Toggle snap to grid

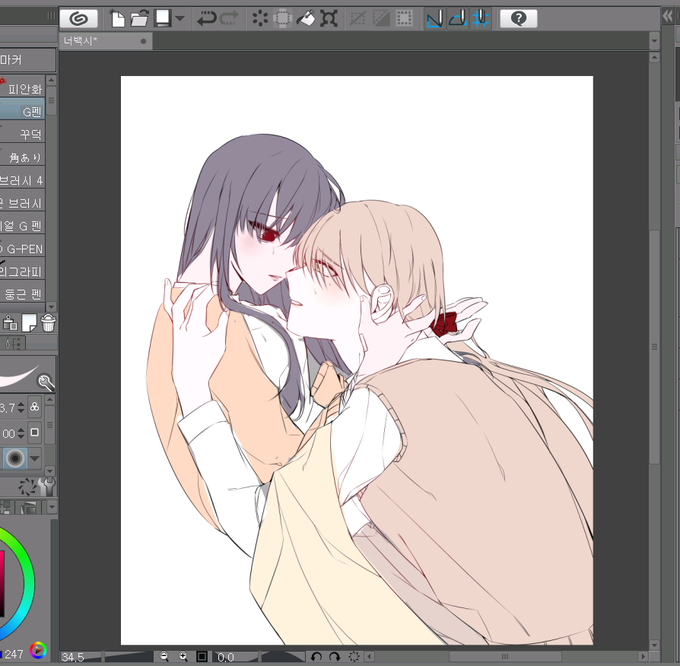click(x=481, y=19)
